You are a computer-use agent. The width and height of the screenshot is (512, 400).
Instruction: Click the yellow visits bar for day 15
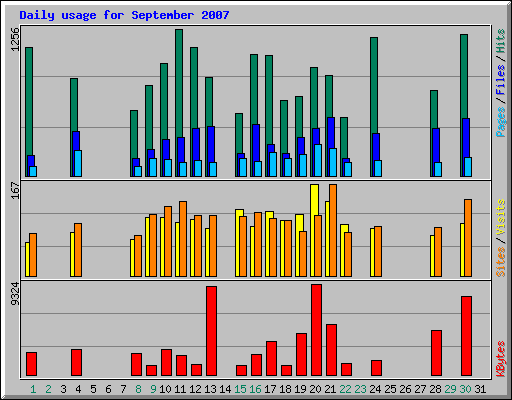[237, 243]
